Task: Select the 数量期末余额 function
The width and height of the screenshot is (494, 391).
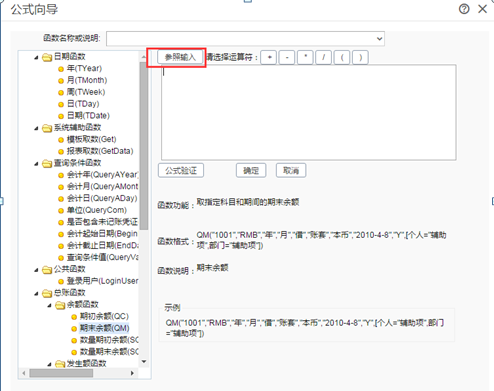Action: [x=109, y=352]
